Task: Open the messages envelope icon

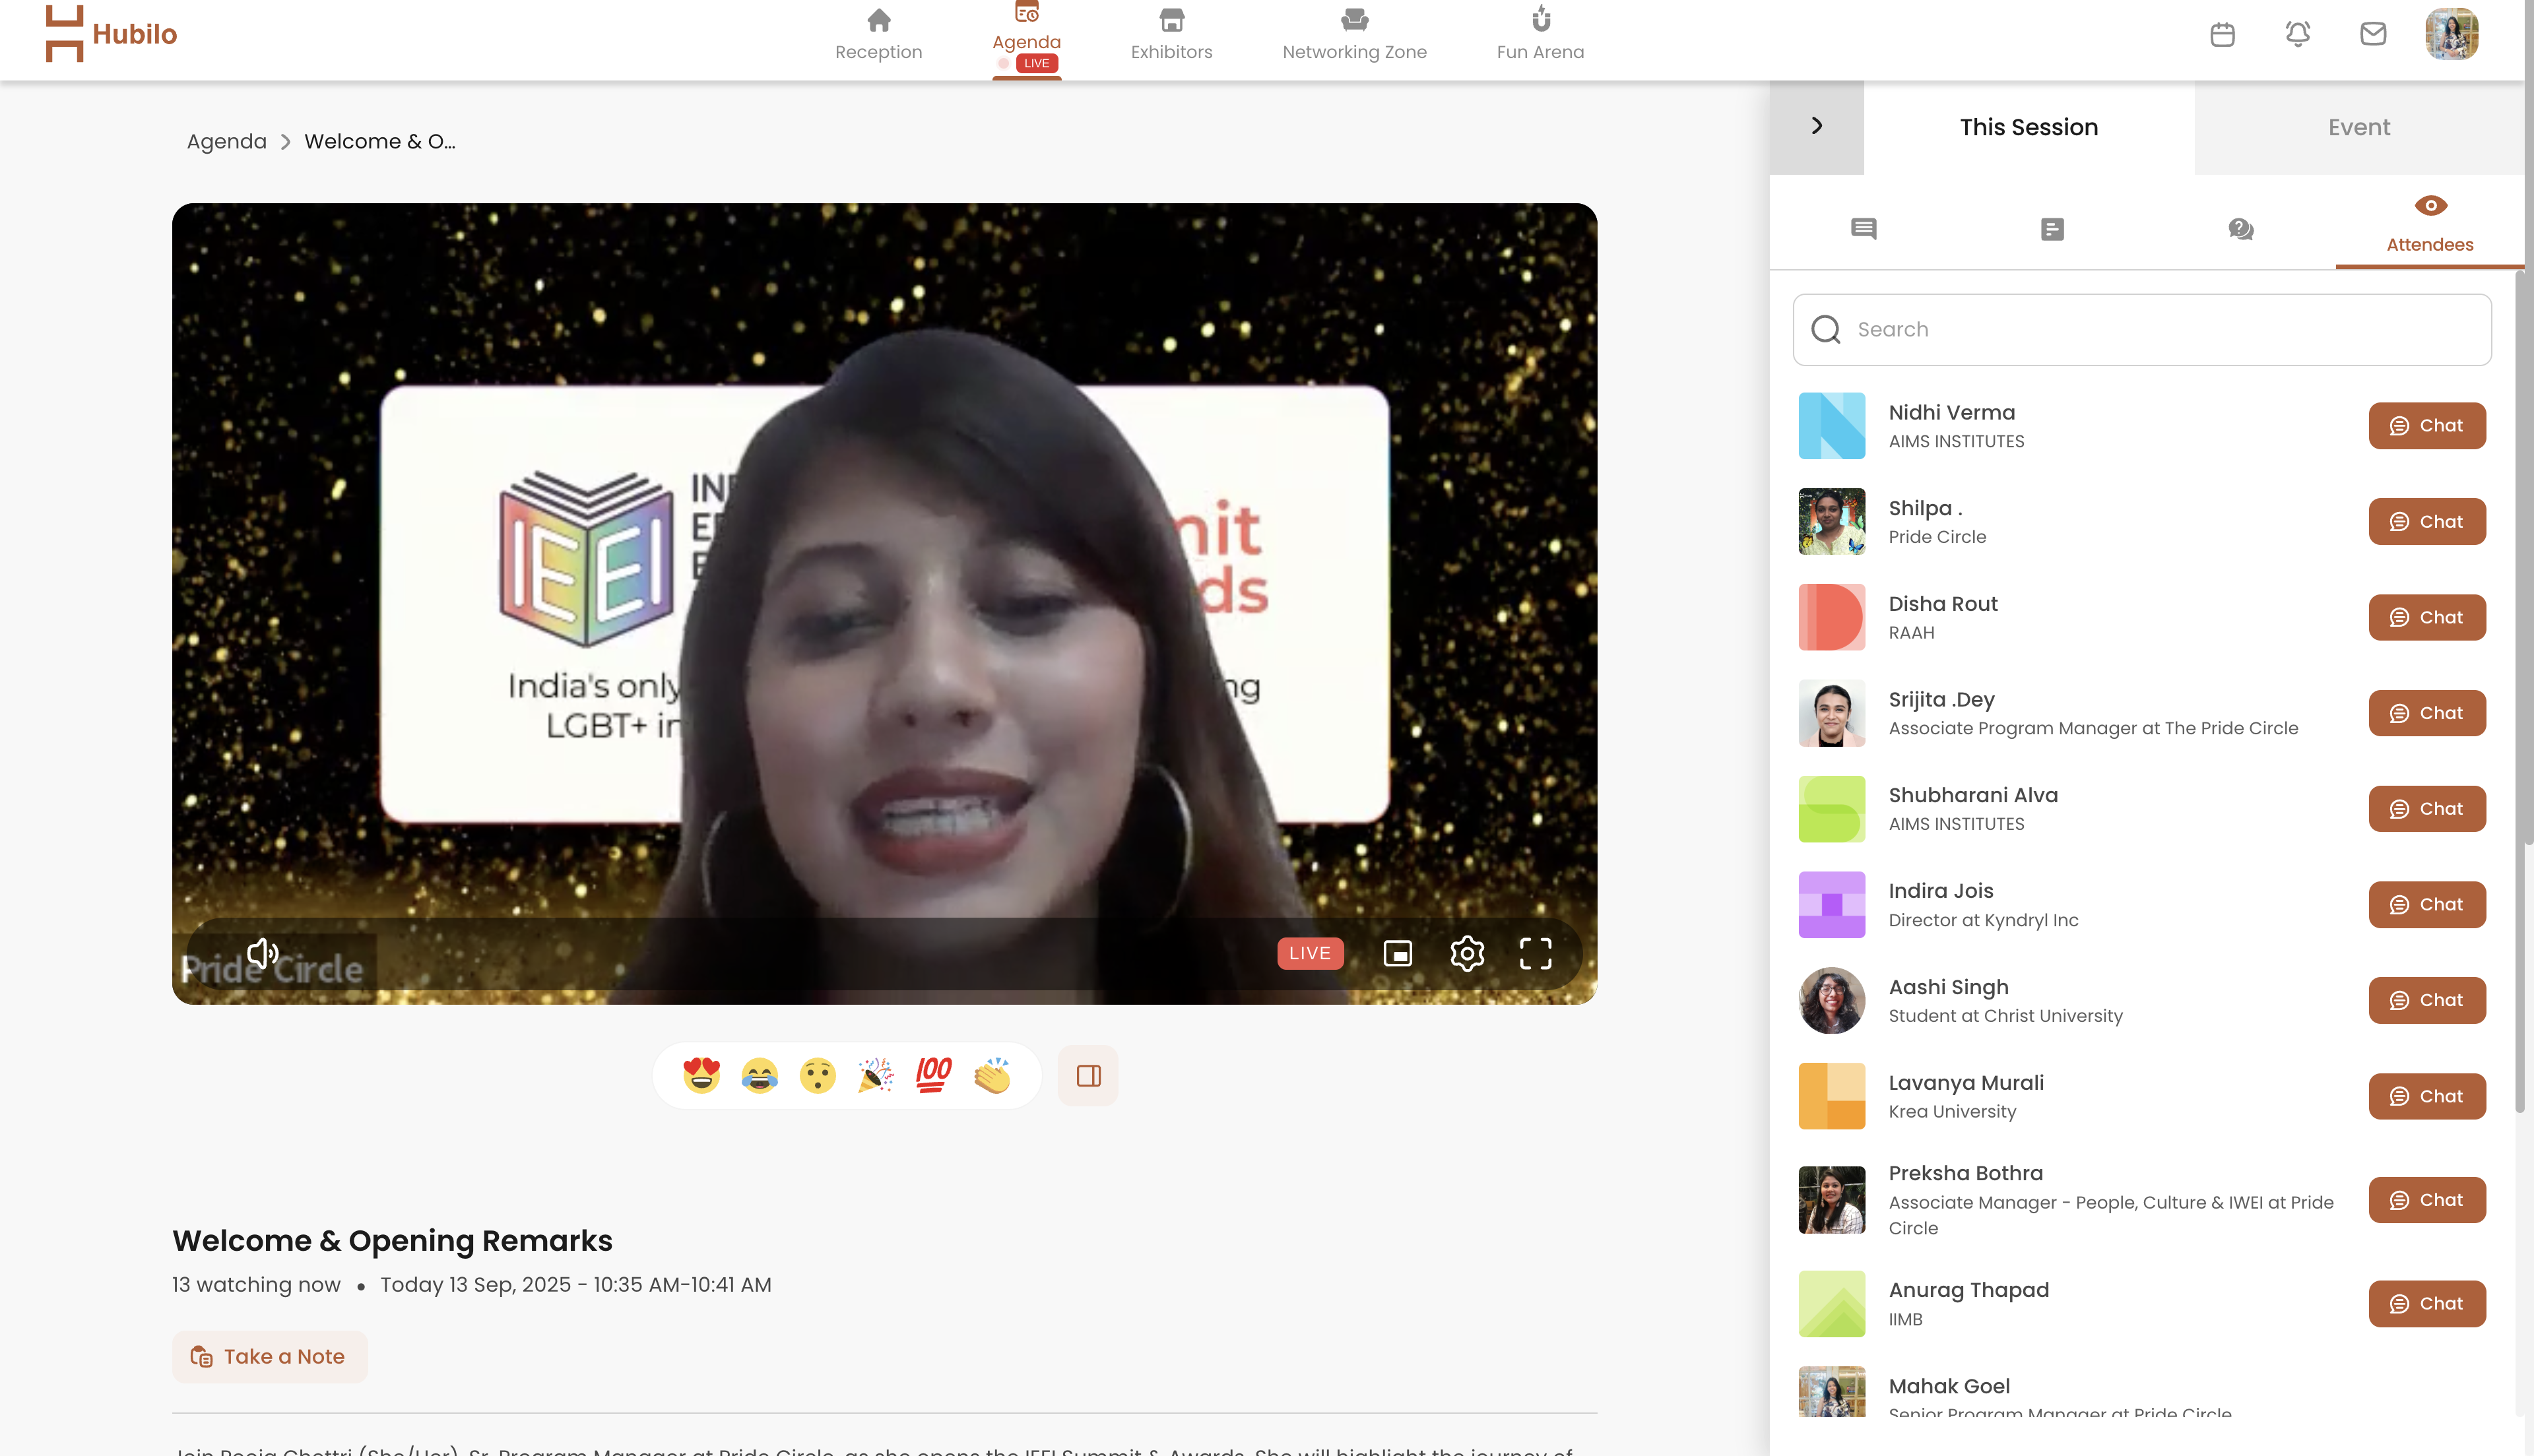Action: click(x=2373, y=35)
